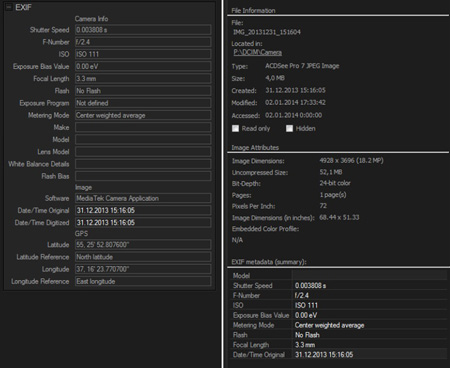Click the Focal Length 3.3 mm field
This screenshot has height=368, width=450.
pos(143,79)
